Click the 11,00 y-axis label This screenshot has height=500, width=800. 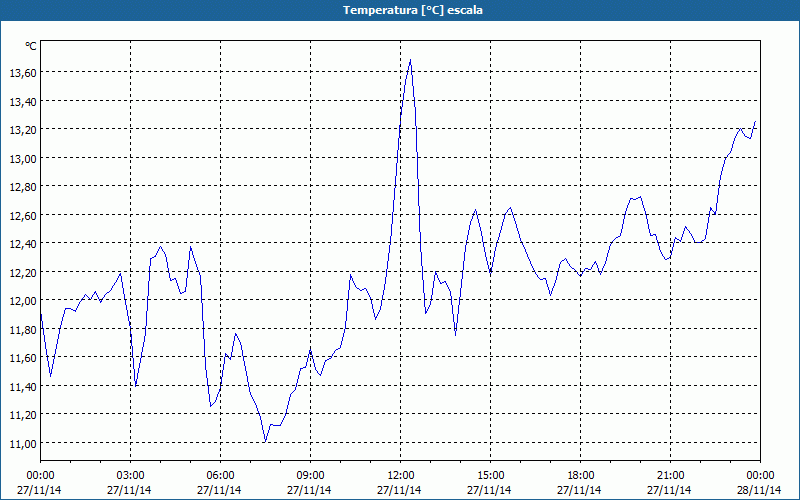tap(23, 443)
